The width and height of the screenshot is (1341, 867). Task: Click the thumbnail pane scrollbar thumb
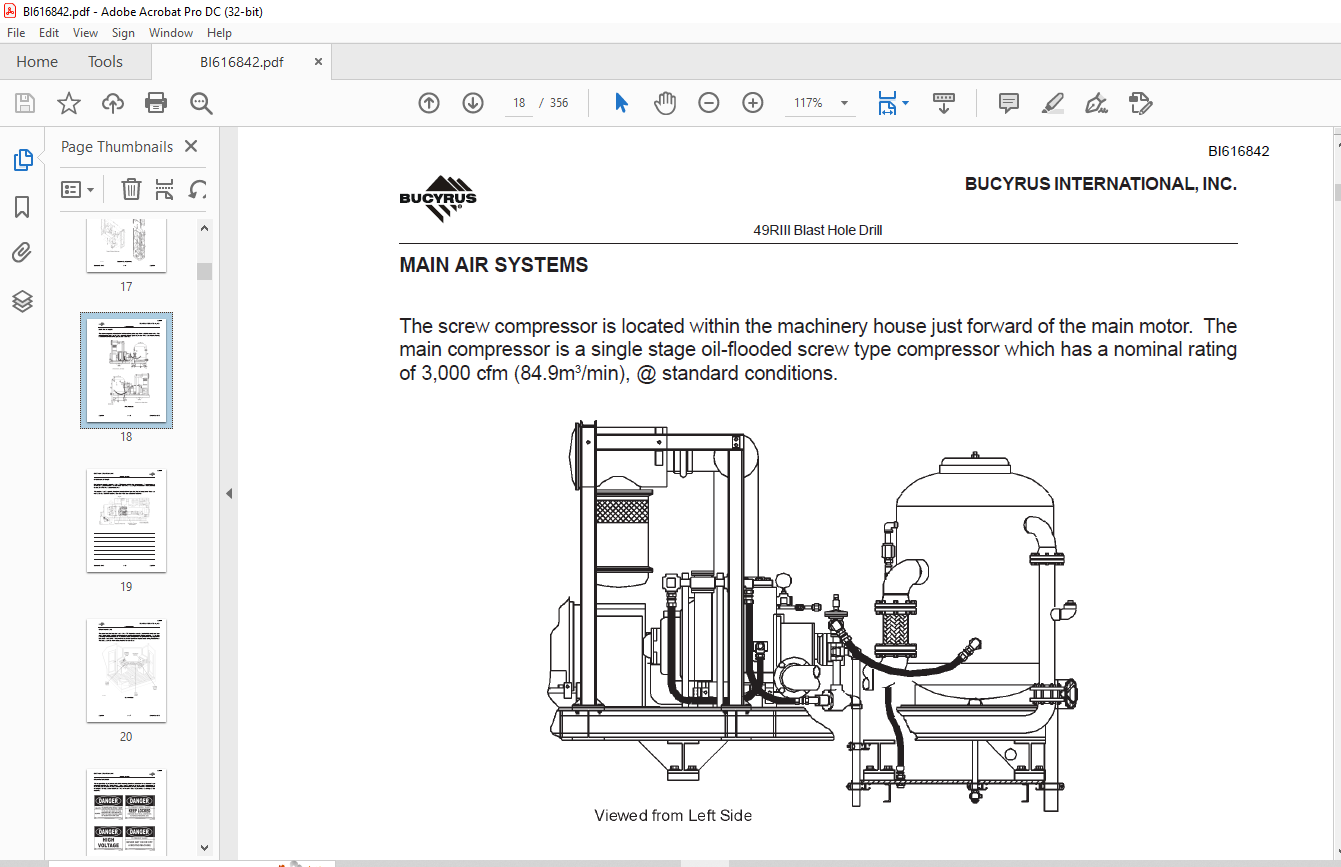(204, 271)
